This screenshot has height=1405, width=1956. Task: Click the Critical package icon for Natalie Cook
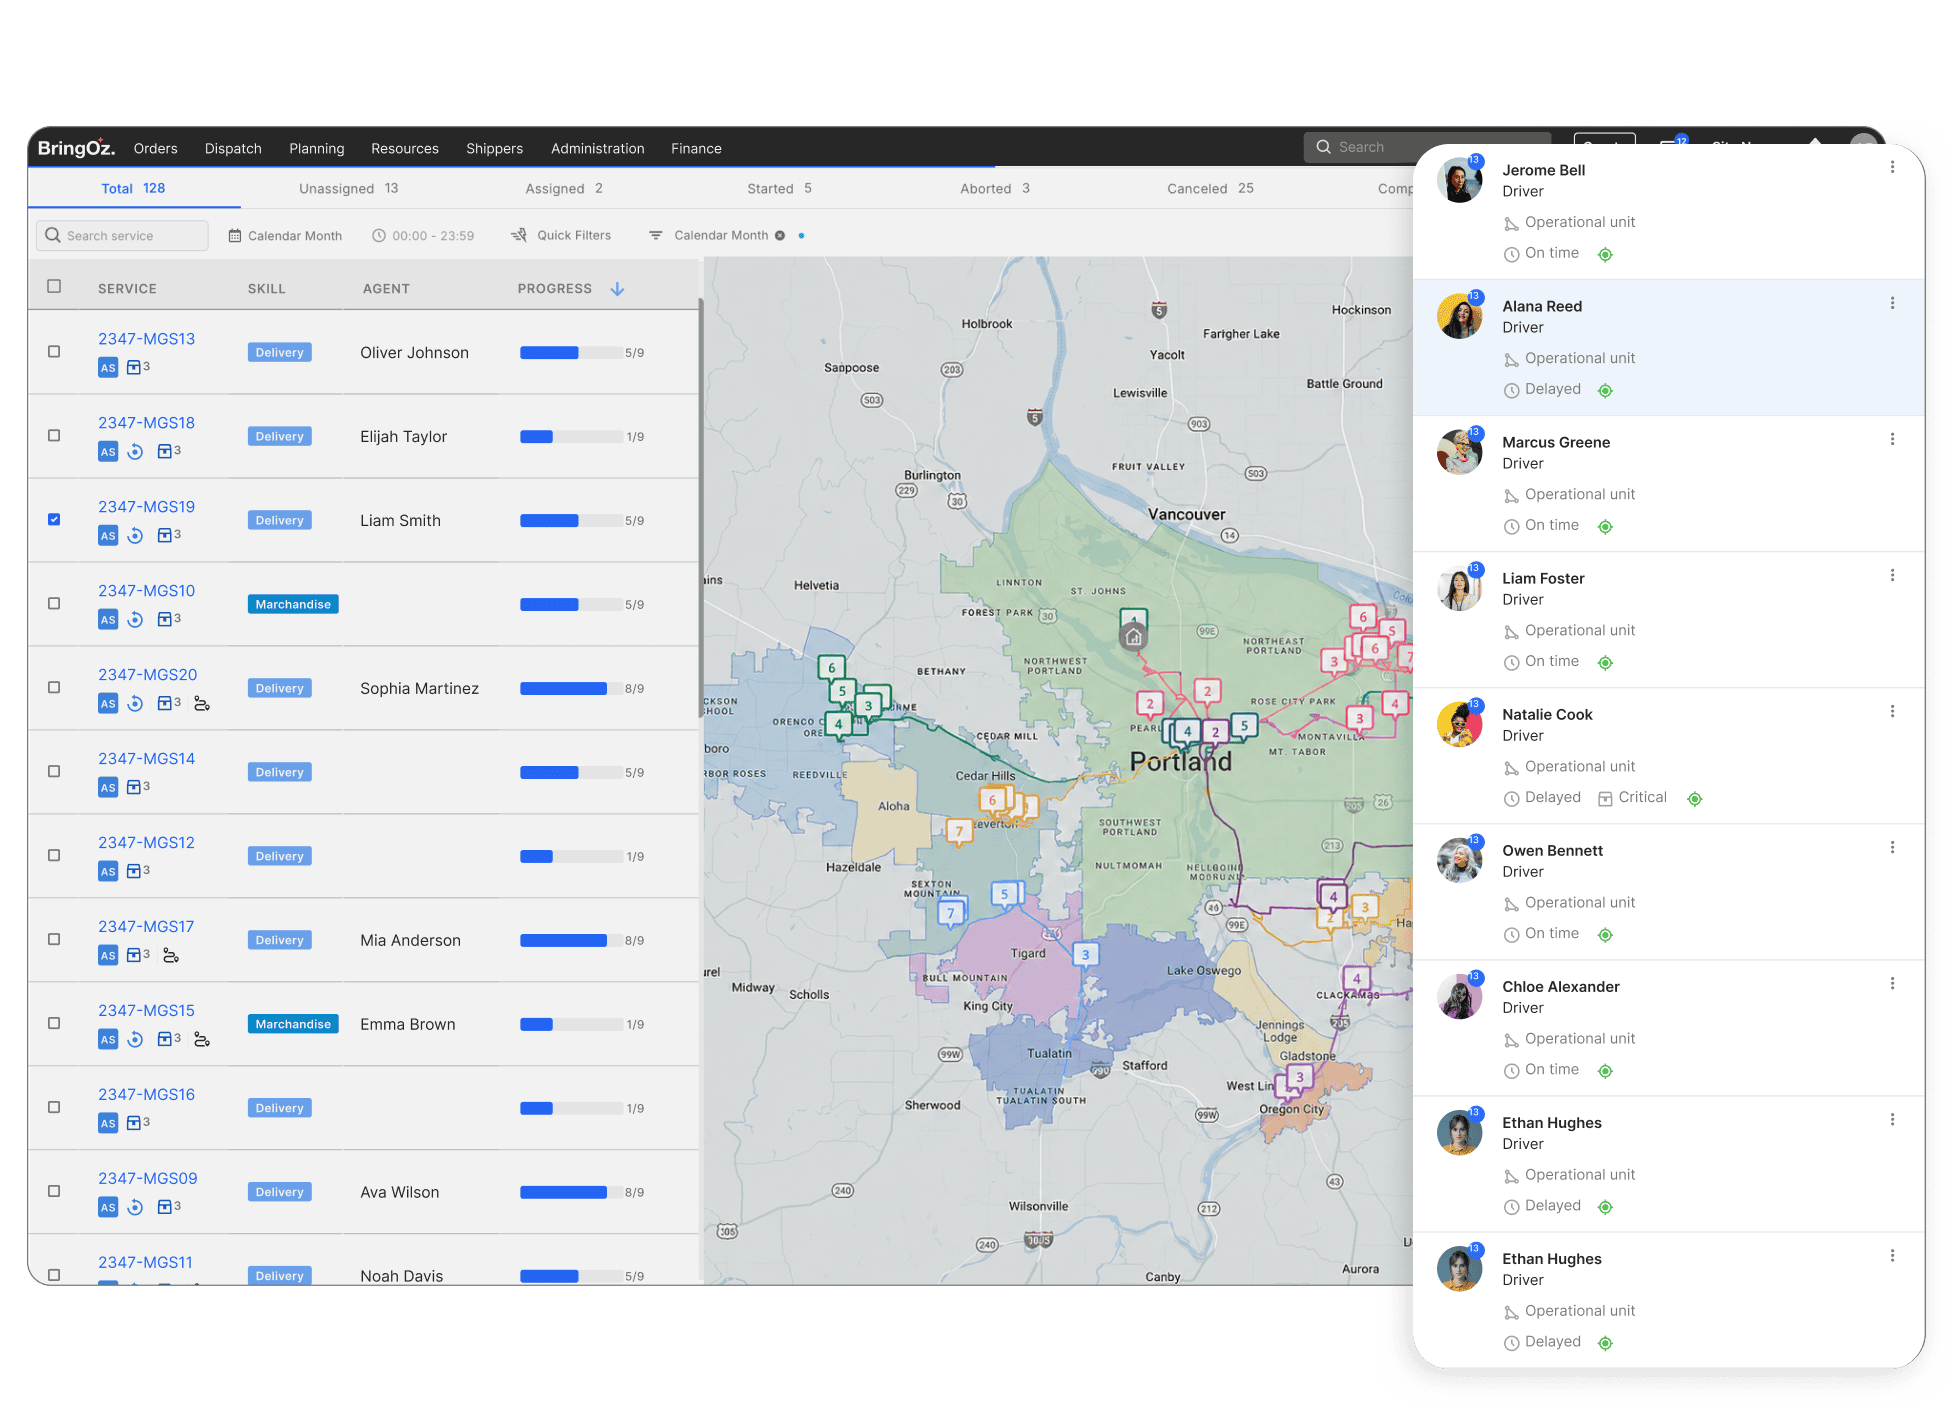click(x=1605, y=799)
